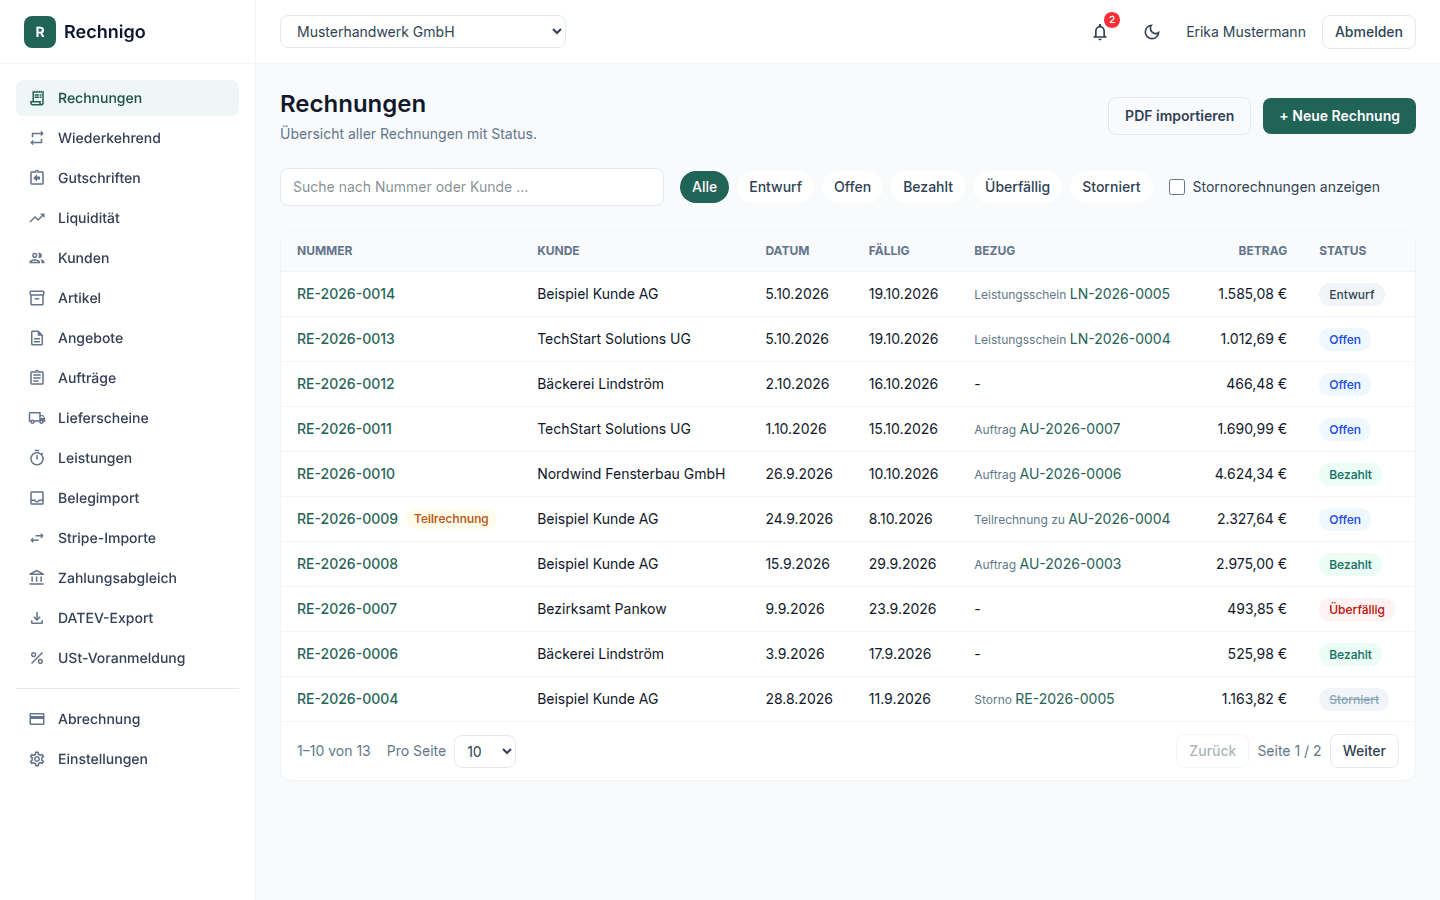
Task: Open Leistungsschein LN-2026-0005 link
Action: pyautogui.click(x=1120, y=294)
